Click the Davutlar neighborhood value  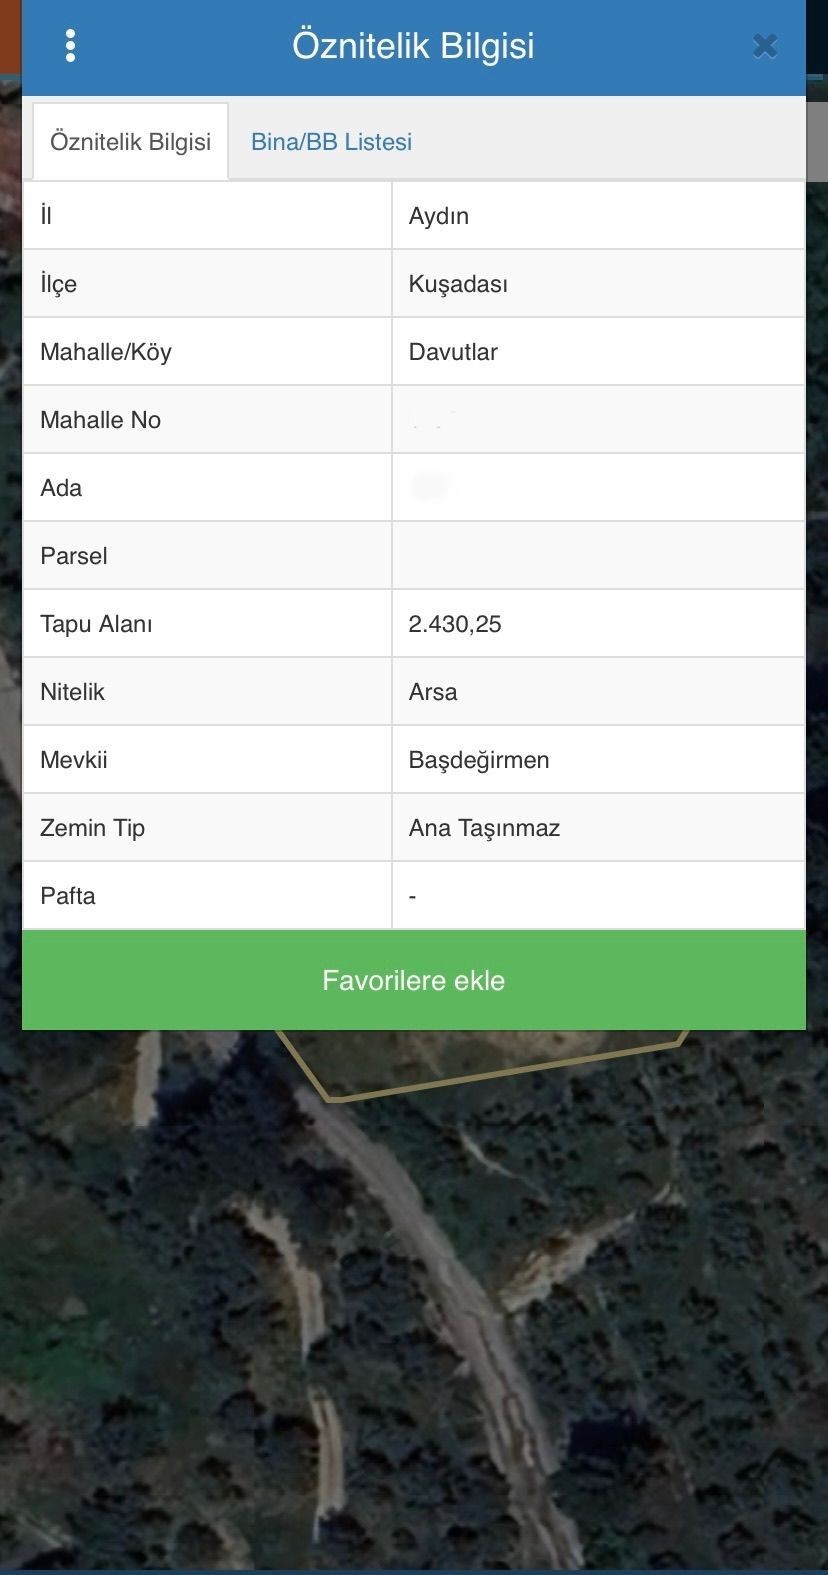tap(453, 352)
